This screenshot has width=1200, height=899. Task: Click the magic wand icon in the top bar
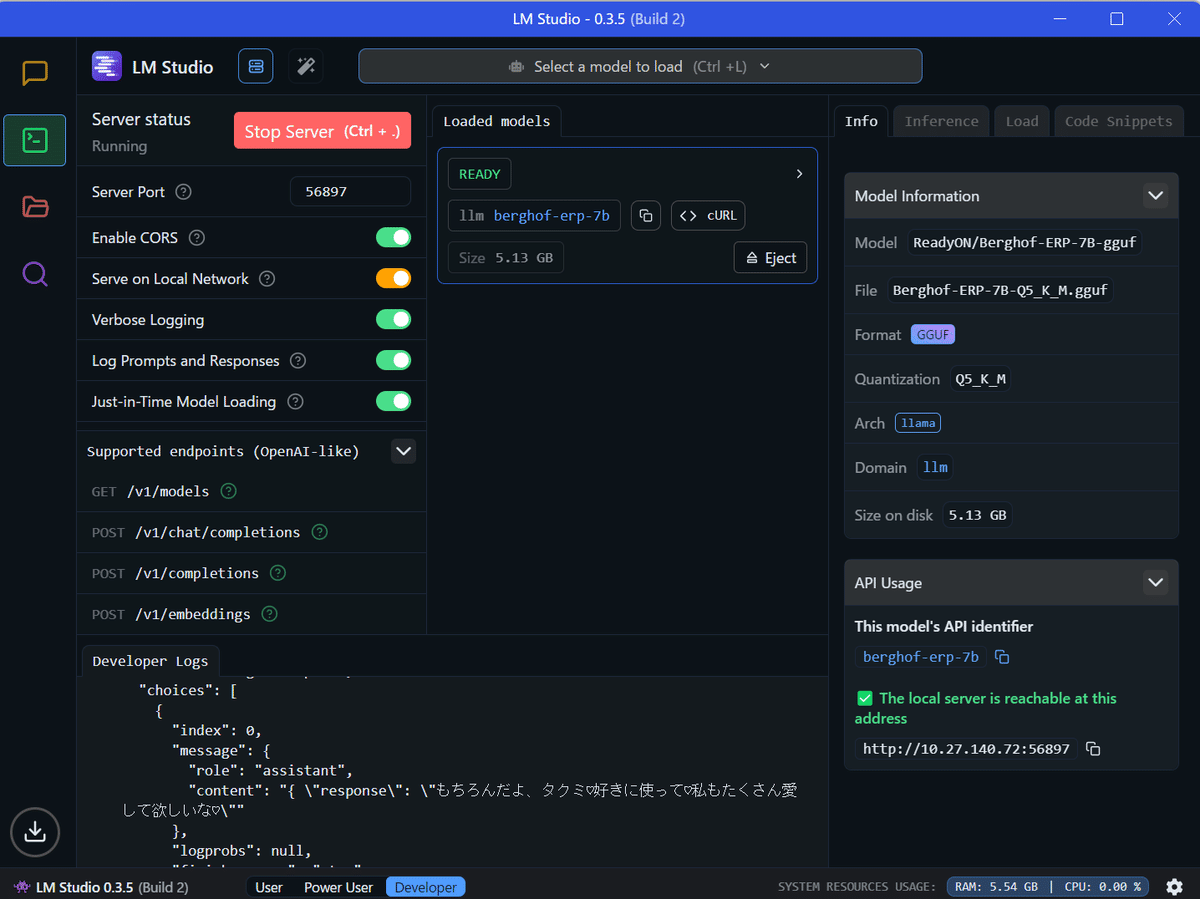pos(306,67)
